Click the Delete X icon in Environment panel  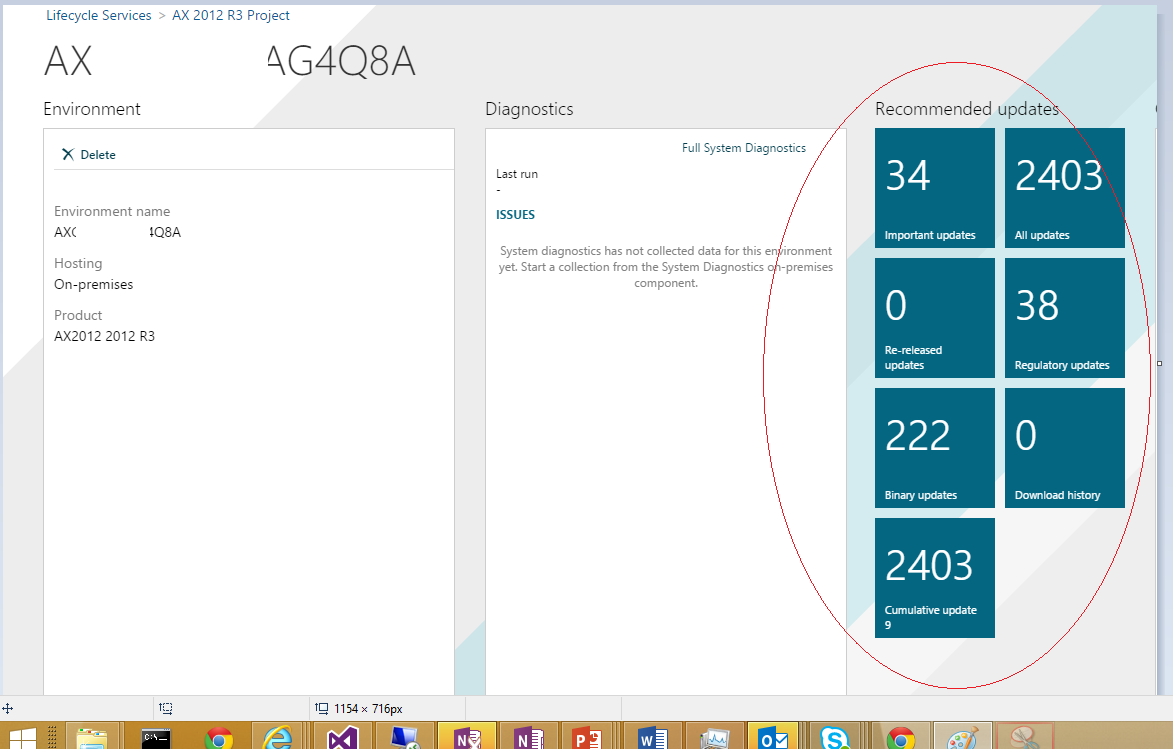click(x=68, y=155)
